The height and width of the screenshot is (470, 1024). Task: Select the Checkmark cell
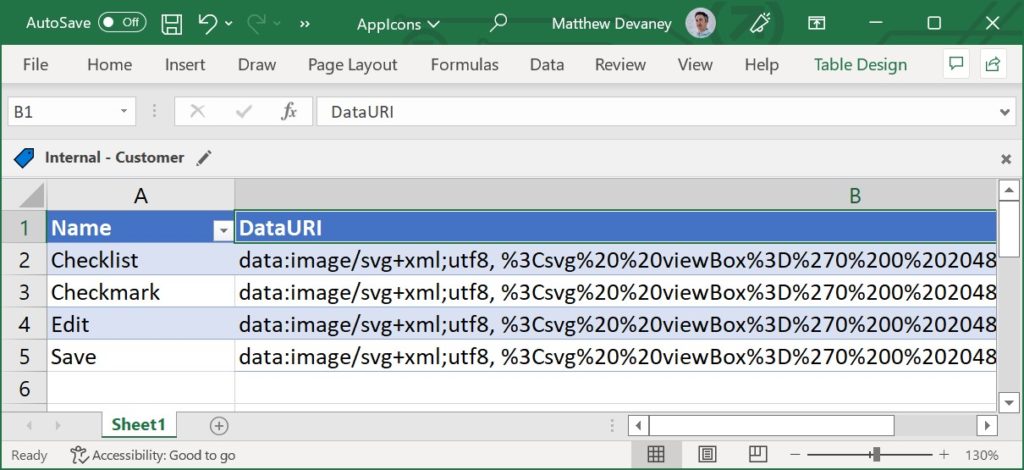pos(140,292)
